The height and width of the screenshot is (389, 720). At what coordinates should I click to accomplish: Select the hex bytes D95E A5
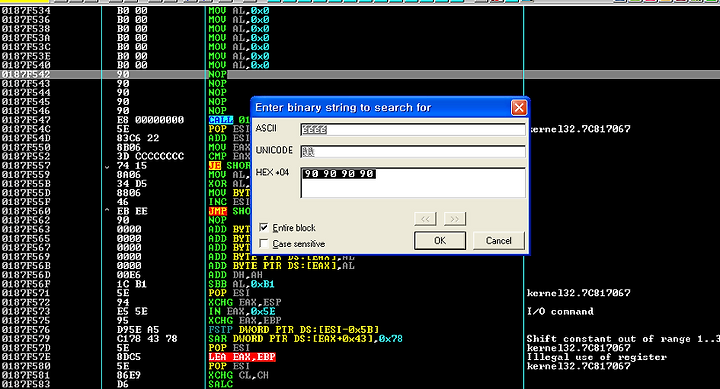(138, 329)
